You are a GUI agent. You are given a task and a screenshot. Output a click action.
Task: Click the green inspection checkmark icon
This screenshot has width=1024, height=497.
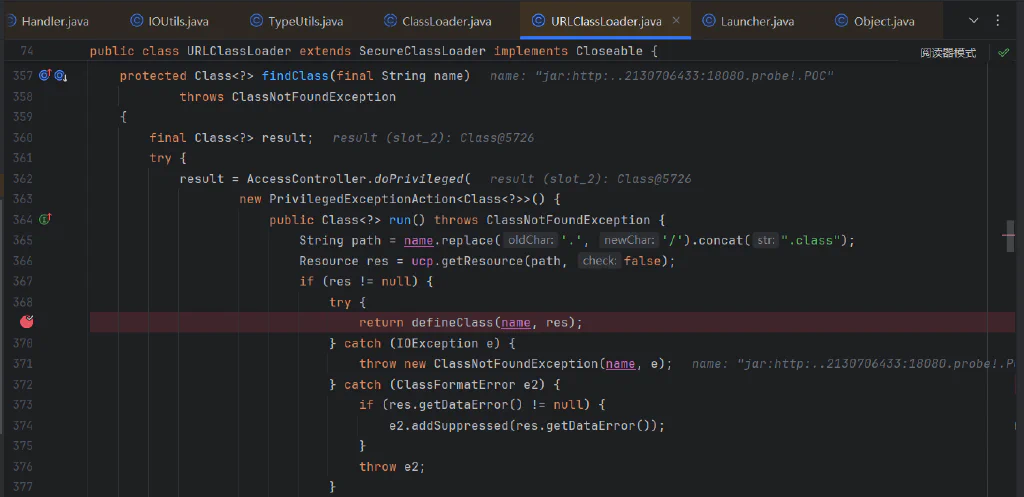(x=1003, y=52)
